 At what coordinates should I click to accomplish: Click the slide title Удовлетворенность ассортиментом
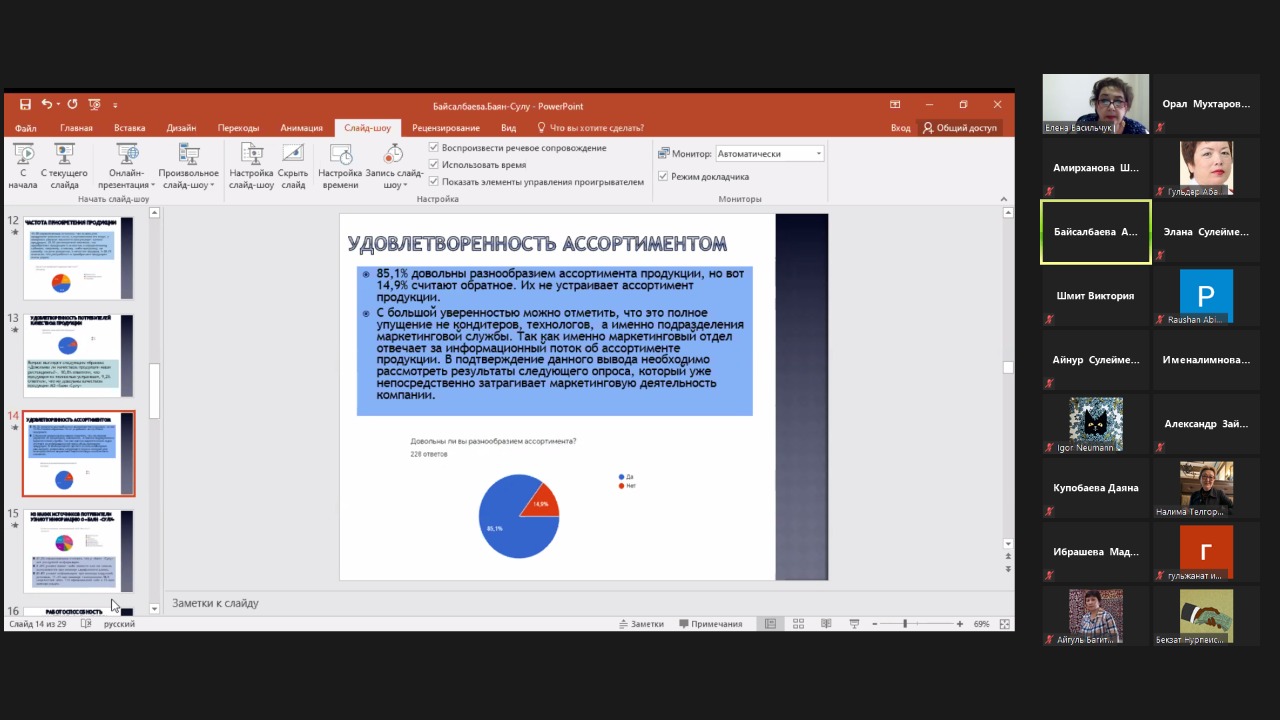coord(537,244)
